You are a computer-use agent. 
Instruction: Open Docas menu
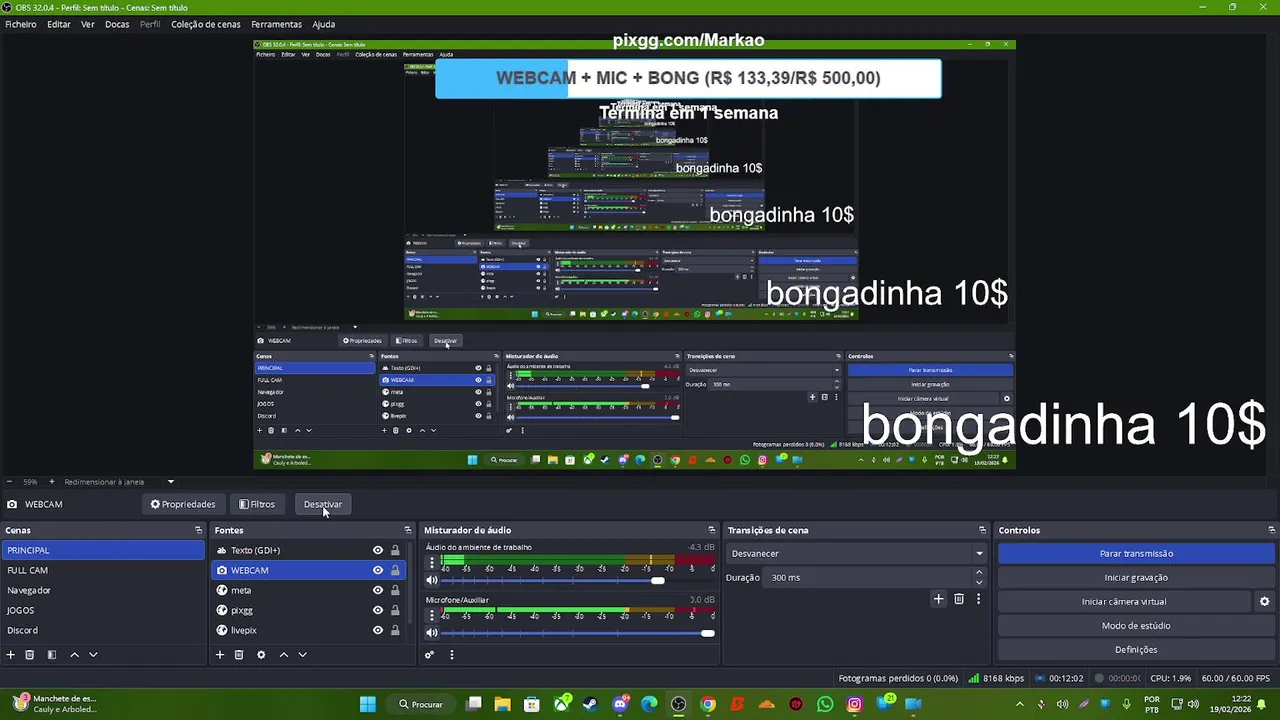point(117,24)
